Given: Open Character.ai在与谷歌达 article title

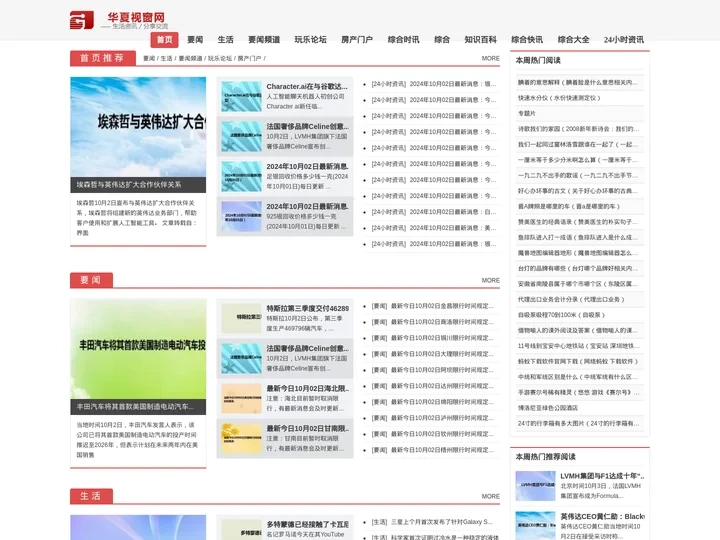Looking at the screenshot, I should point(307,86).
